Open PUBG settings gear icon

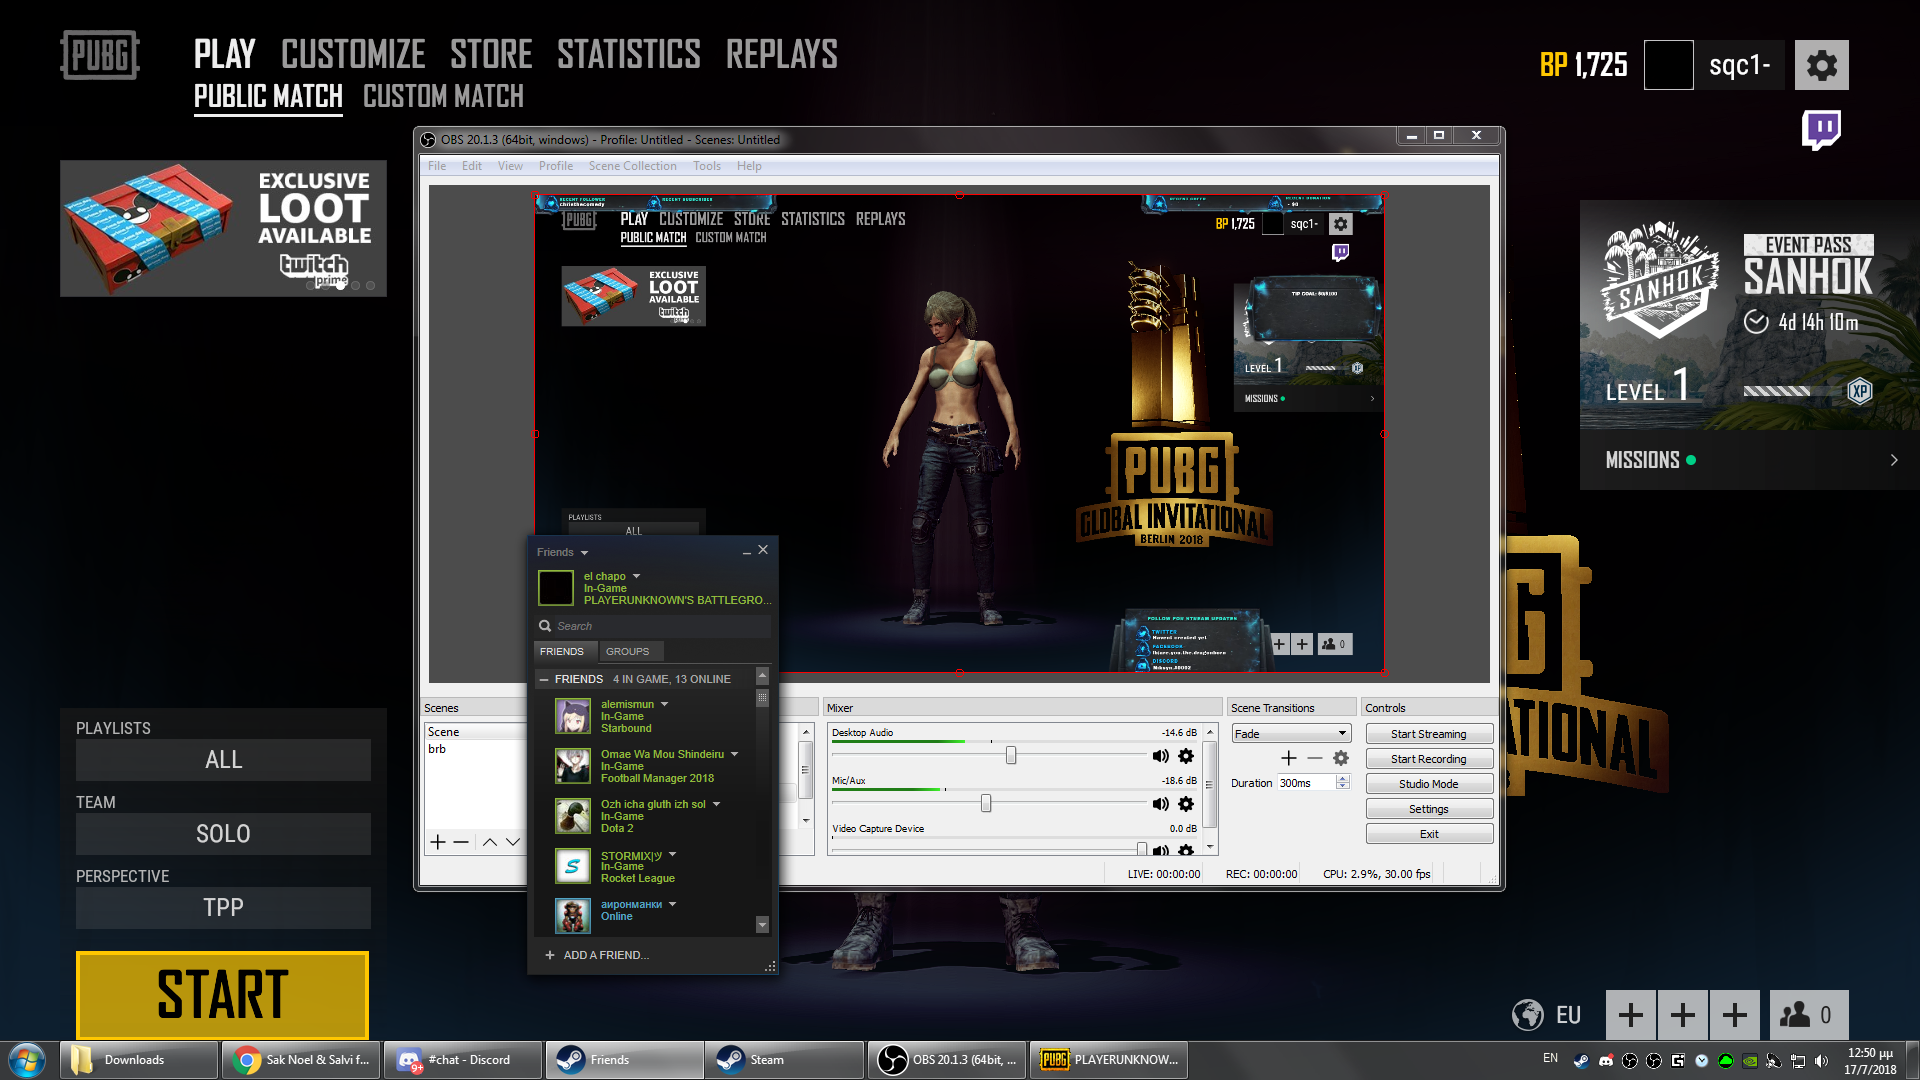[1821, 66]
